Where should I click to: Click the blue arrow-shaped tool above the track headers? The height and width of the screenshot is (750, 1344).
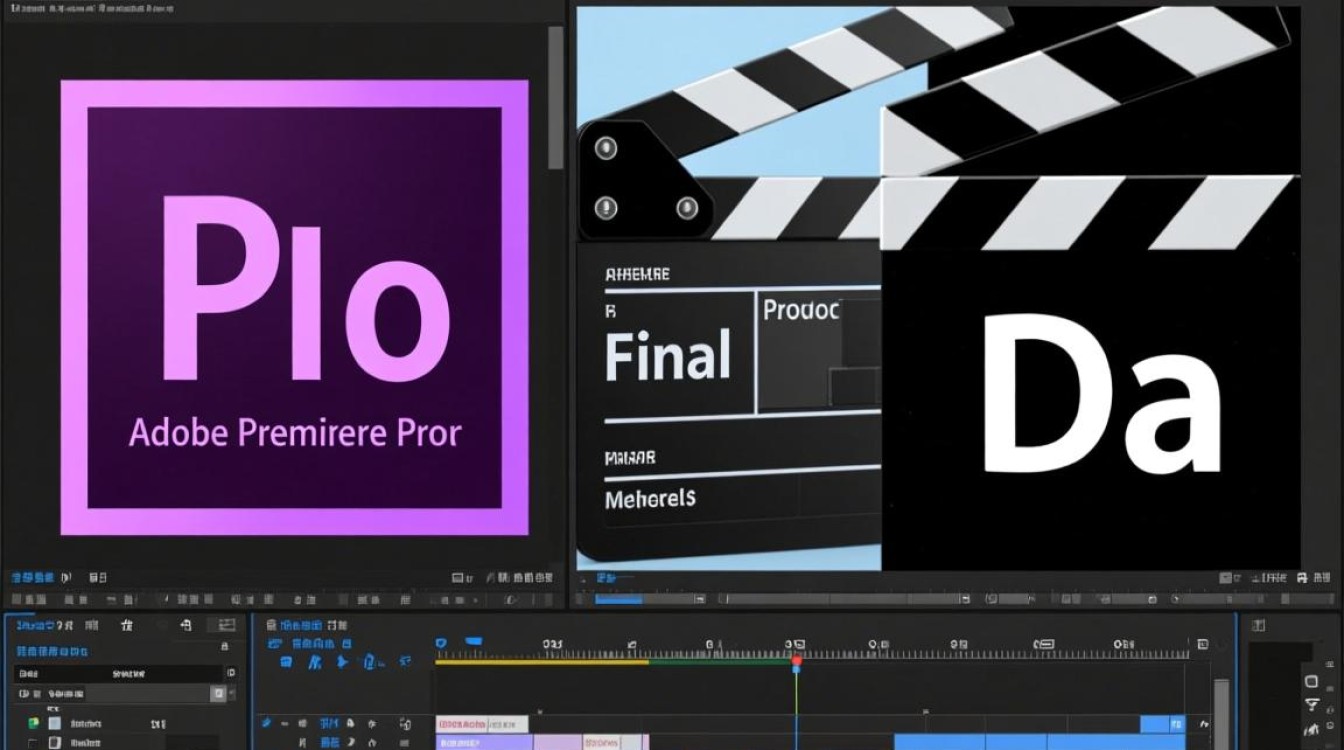pyautogui.click(x=343, y=661)
